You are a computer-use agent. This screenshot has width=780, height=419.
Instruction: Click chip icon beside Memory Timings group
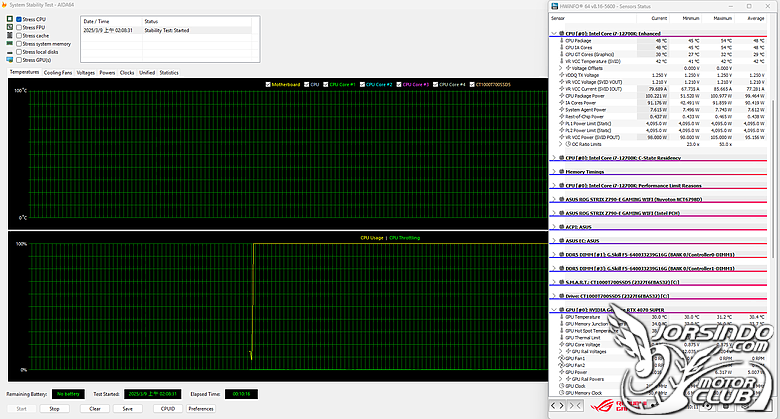[562, 172]
